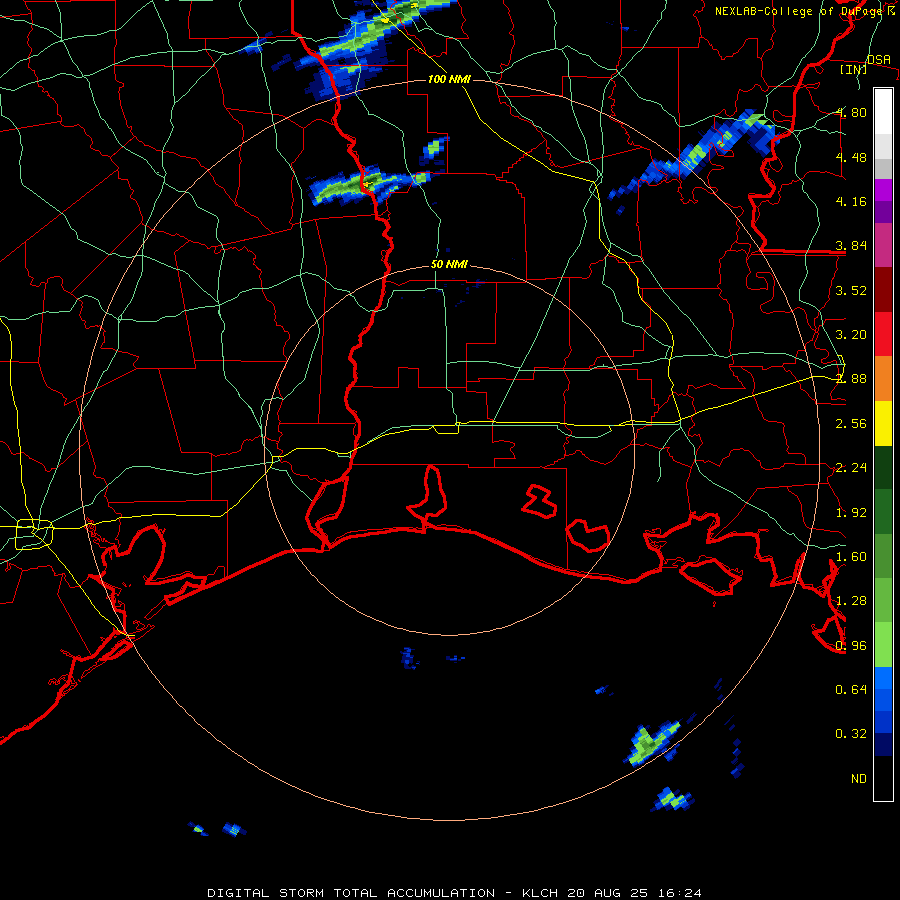This screenshot has width=900, height=900.
Task: Pick the yellow legend swatch near 2.56
Action: (x=883, y=424)
